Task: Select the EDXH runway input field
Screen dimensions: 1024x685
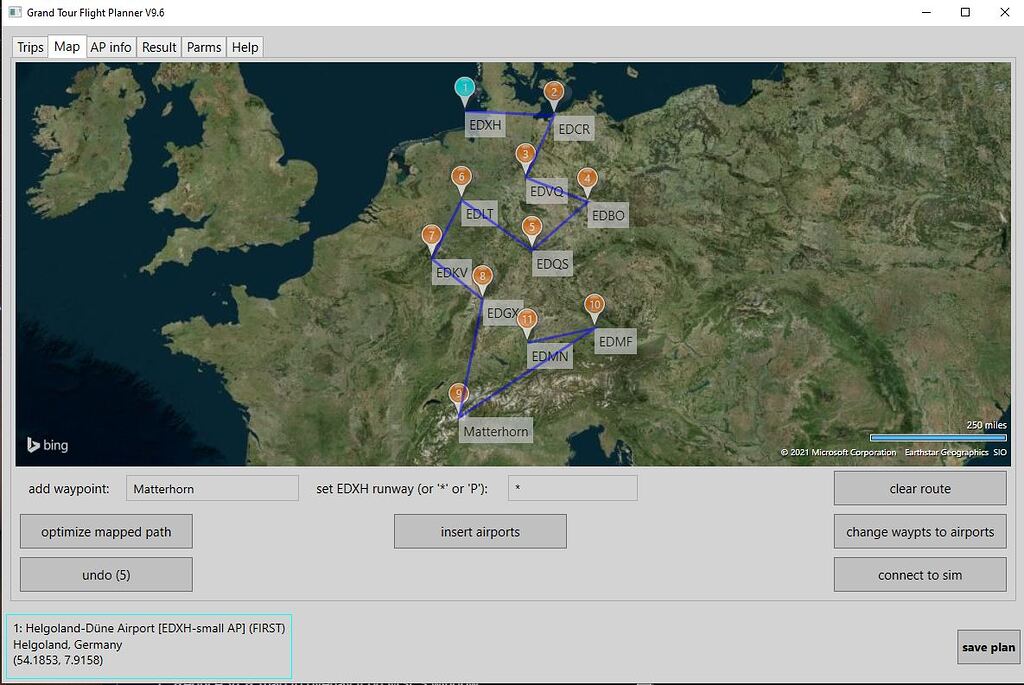Action: [572, 488]
